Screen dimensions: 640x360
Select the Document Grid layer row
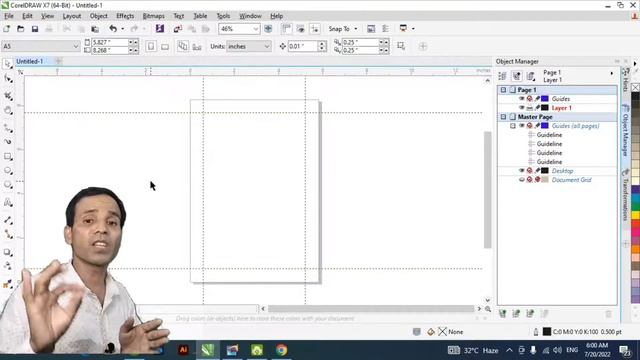(x=557, y=180)
